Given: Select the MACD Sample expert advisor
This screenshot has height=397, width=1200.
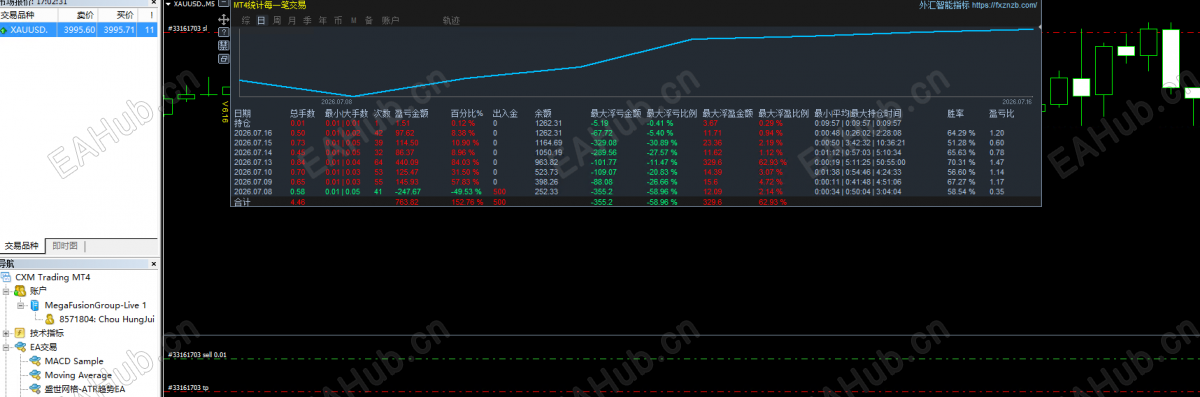Looking at the screenshot, I should pyautogui.click(x=73, y=361).
